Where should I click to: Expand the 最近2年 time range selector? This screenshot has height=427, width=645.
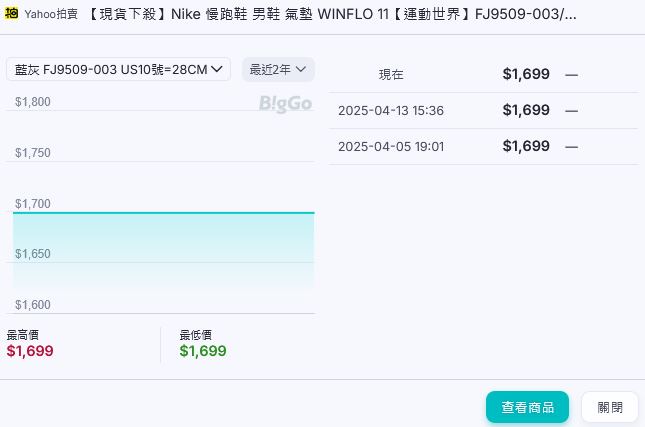[278, 69]
